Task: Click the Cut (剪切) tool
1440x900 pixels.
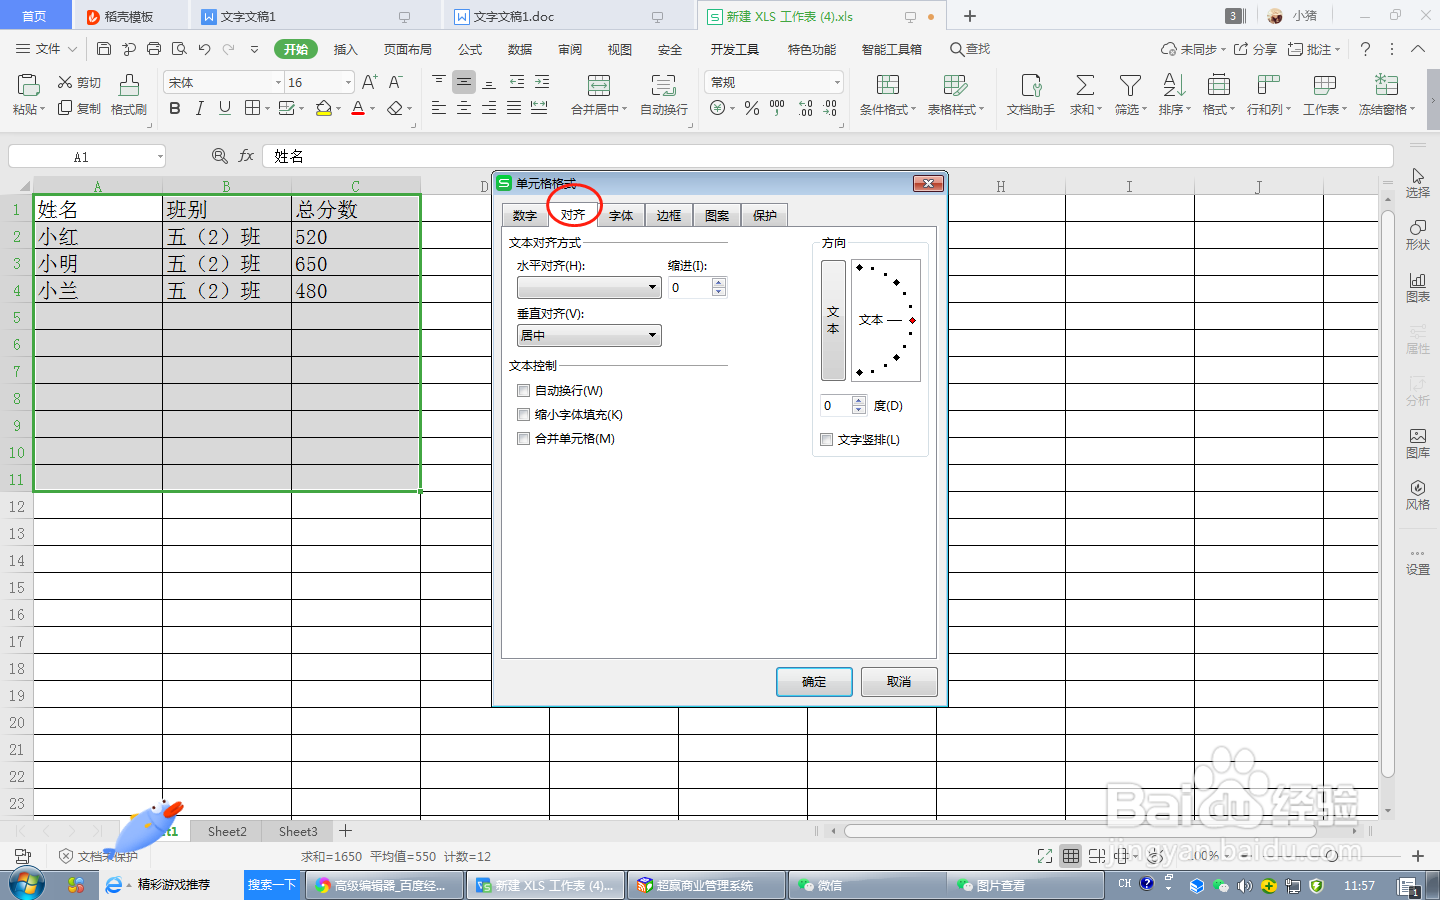Action: click(x=79, y=83)
